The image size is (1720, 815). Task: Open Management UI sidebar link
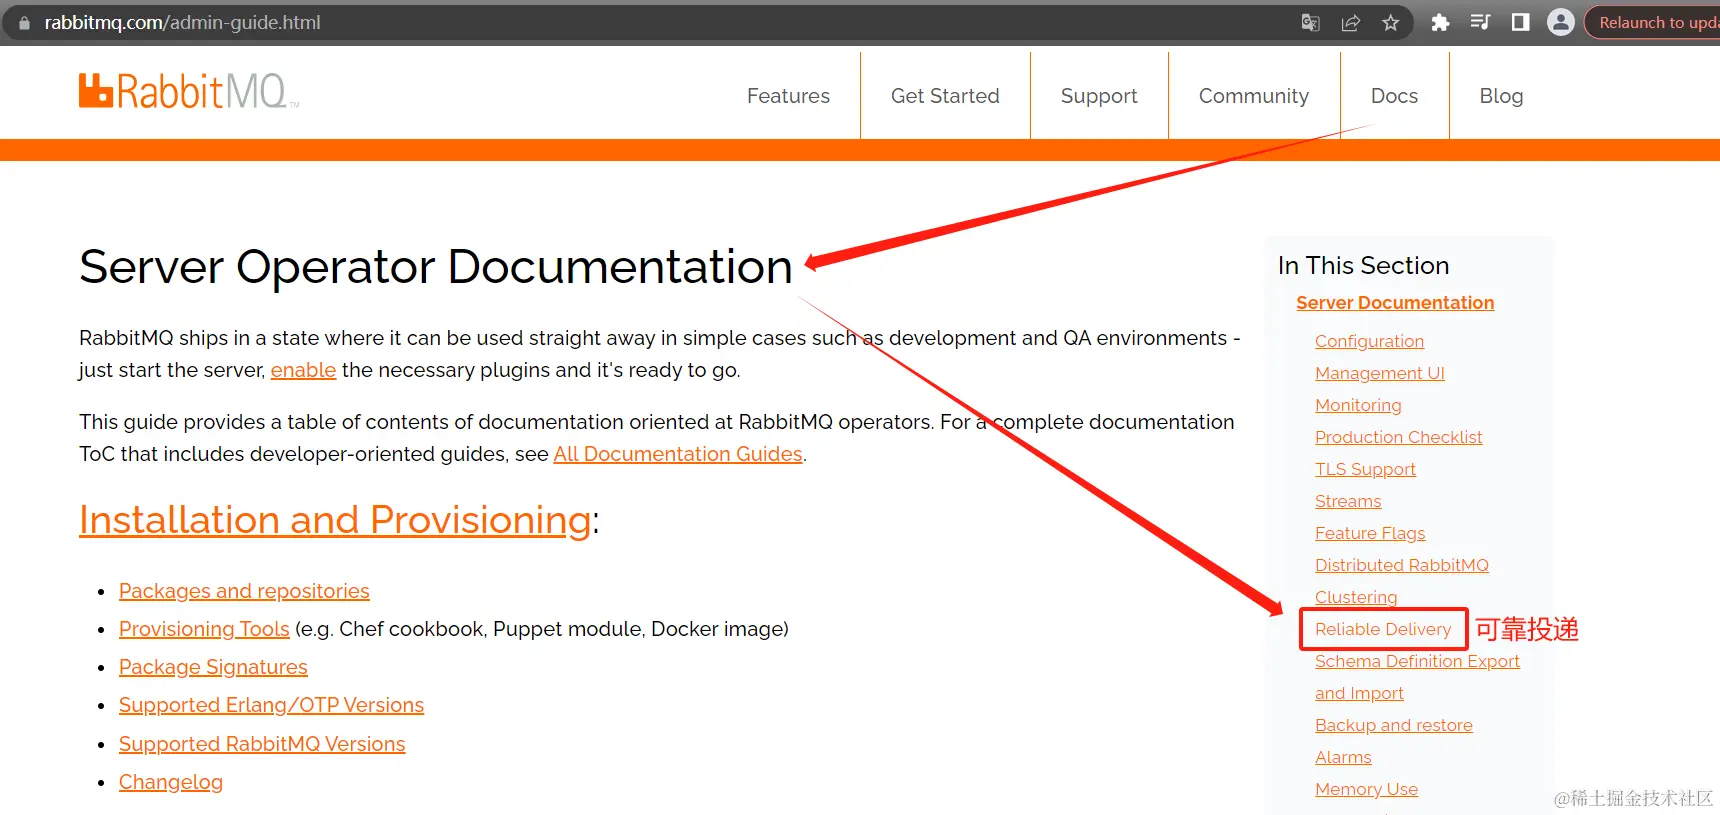(x=1380, y=373)
